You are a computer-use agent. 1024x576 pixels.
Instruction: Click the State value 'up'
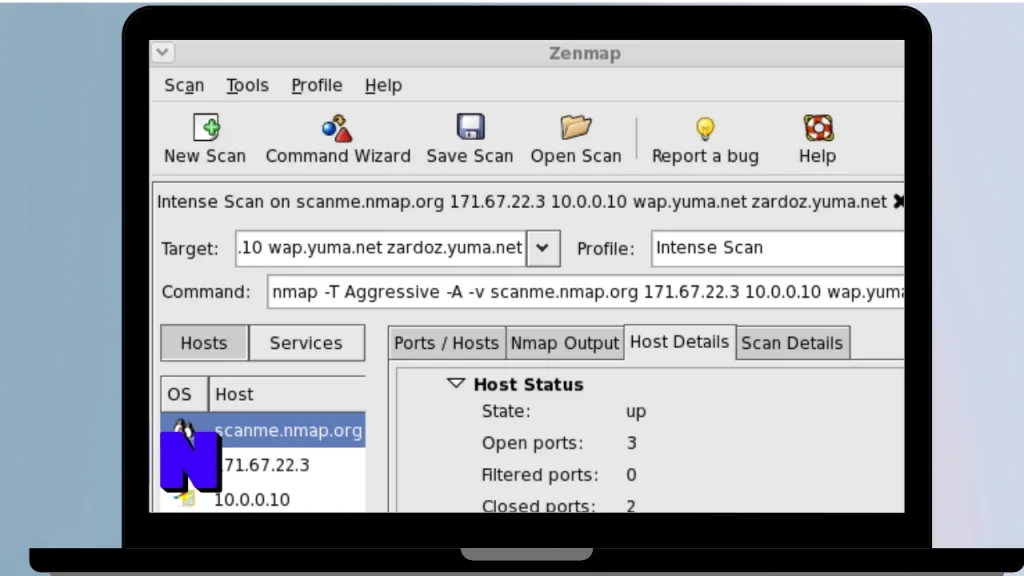tap(636, 411)
